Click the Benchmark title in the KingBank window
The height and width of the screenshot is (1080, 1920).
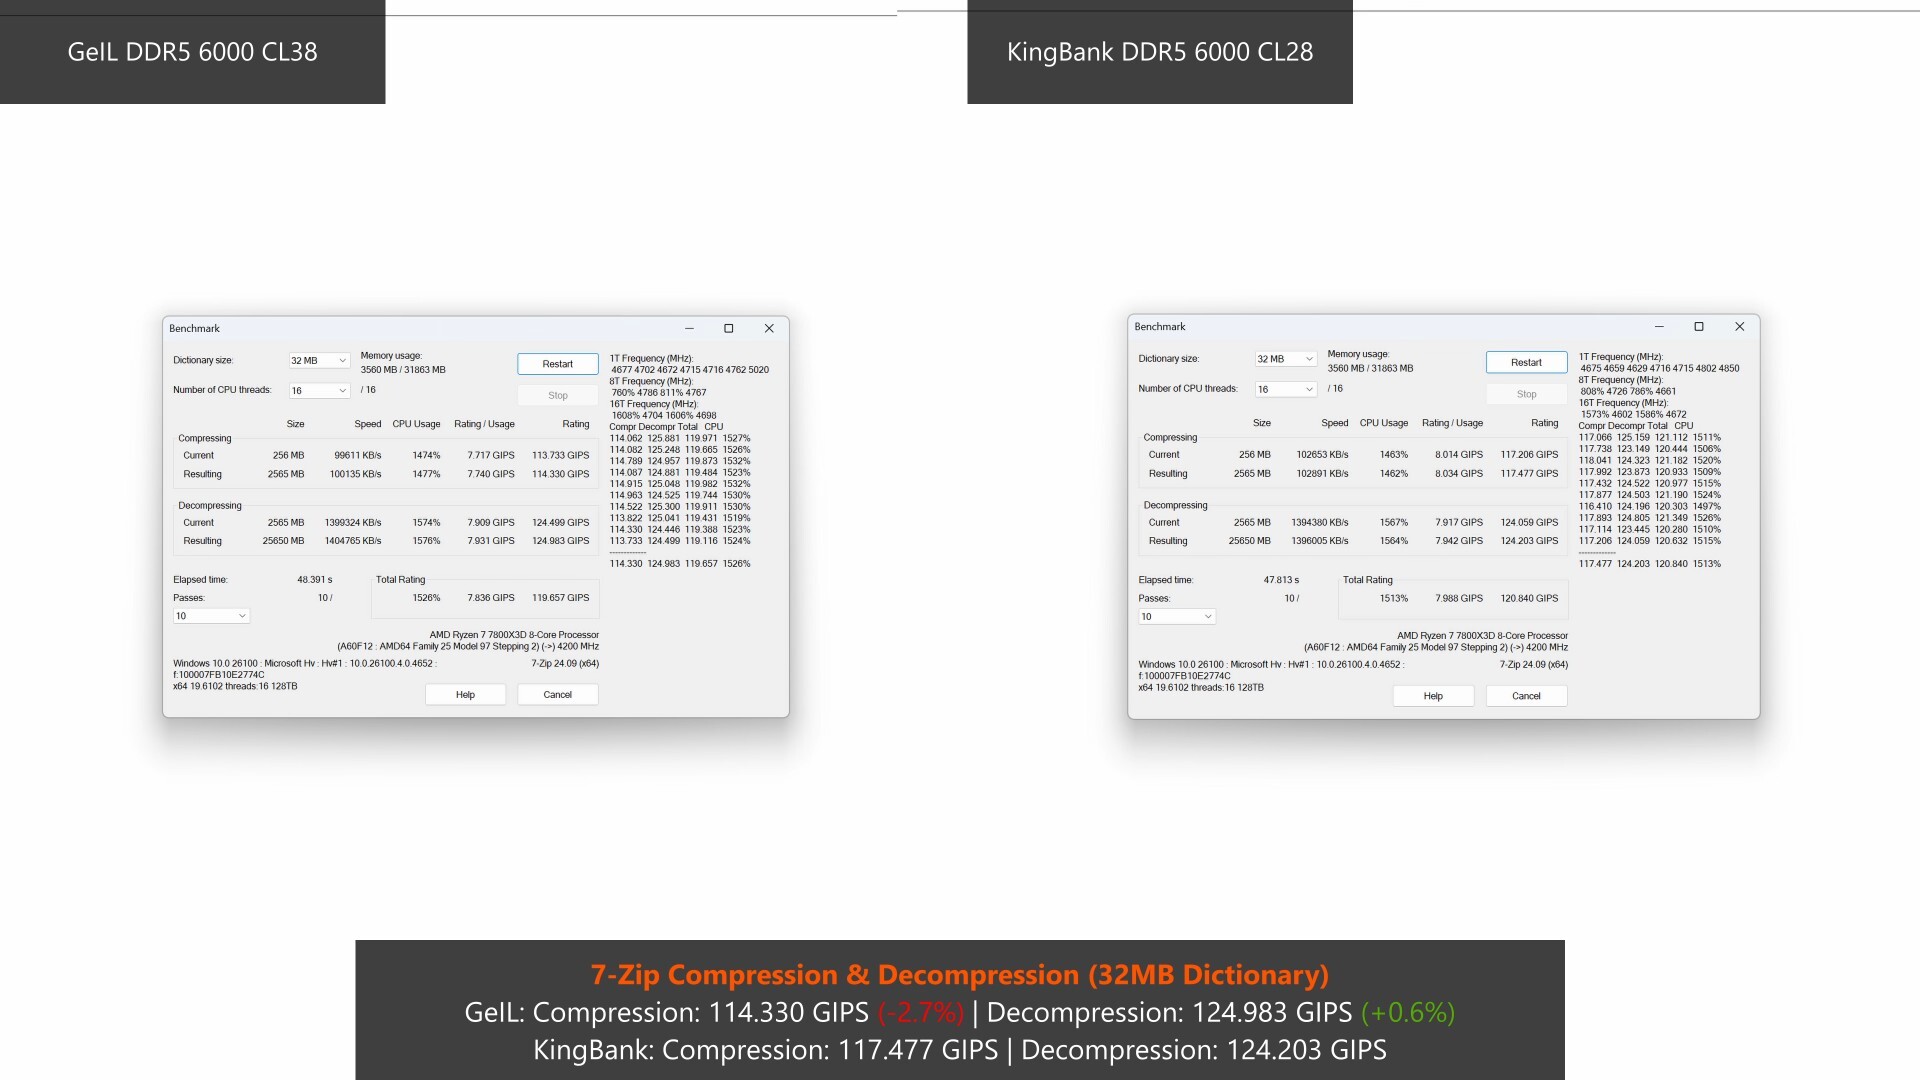pyautogui.click(x=1160, y=327)
